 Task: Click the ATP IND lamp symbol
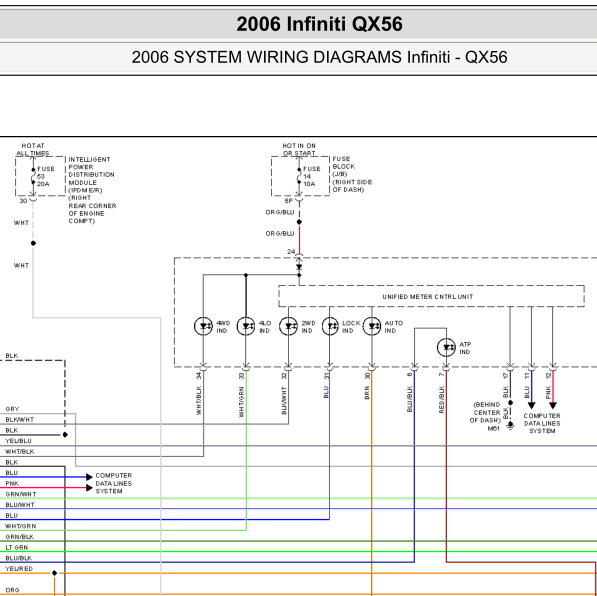coord(446,347)
